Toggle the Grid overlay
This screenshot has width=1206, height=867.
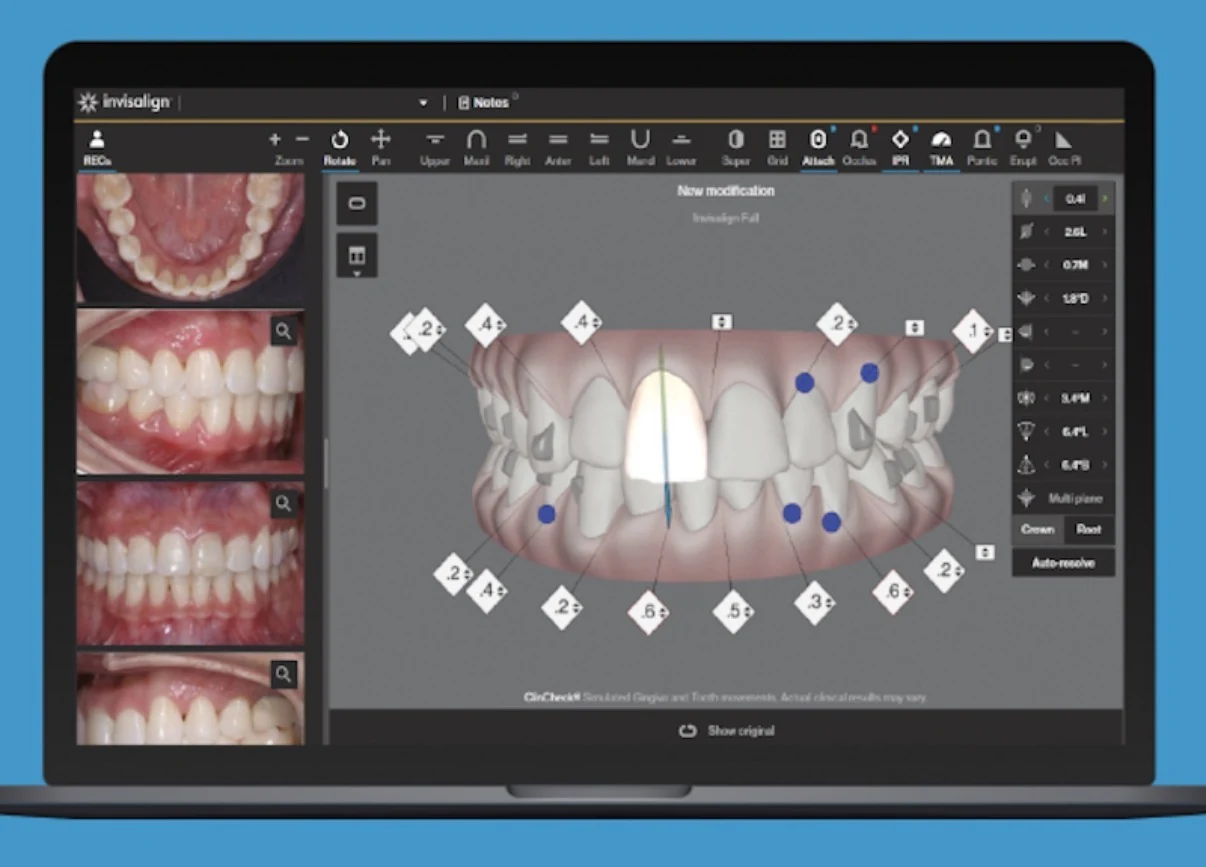tap(777, 147)
